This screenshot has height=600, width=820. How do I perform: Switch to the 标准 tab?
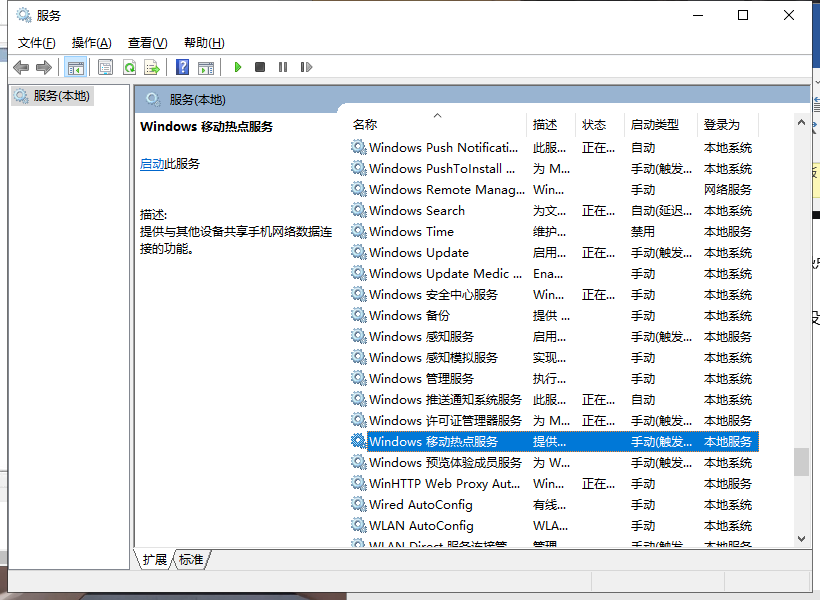click(x=190, y=560)
